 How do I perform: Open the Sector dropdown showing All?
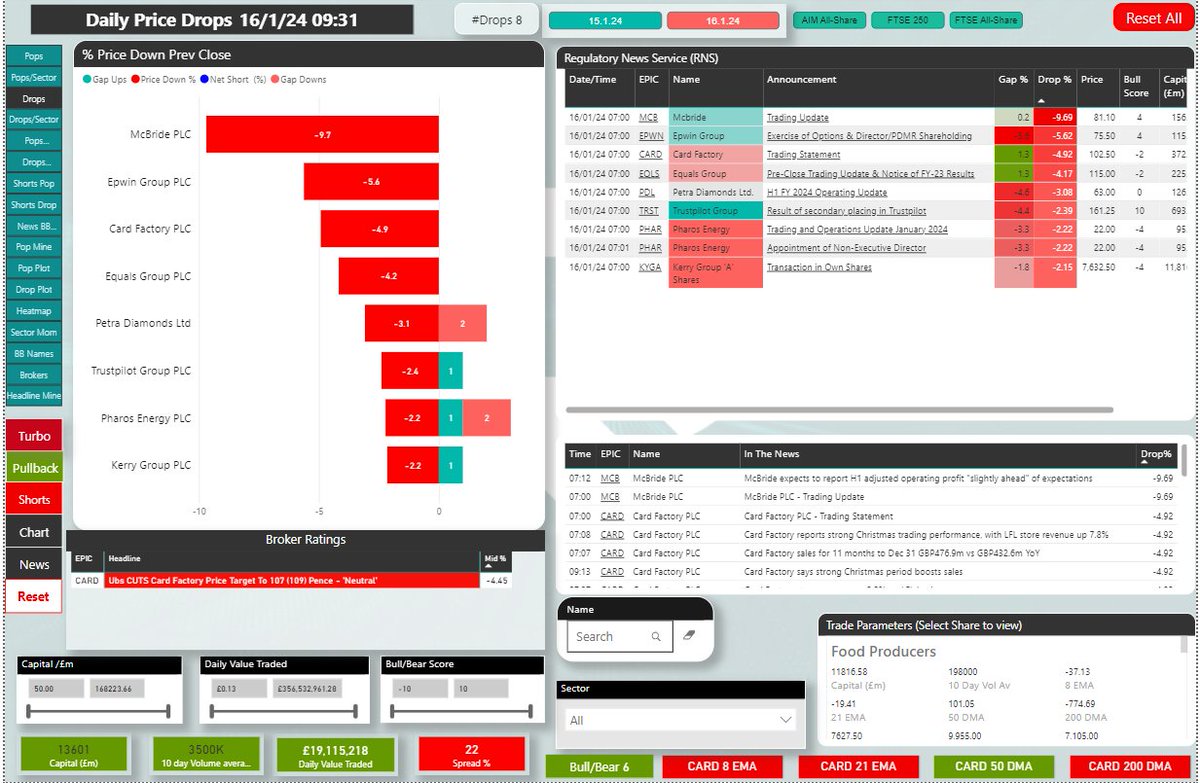(680, 719)
